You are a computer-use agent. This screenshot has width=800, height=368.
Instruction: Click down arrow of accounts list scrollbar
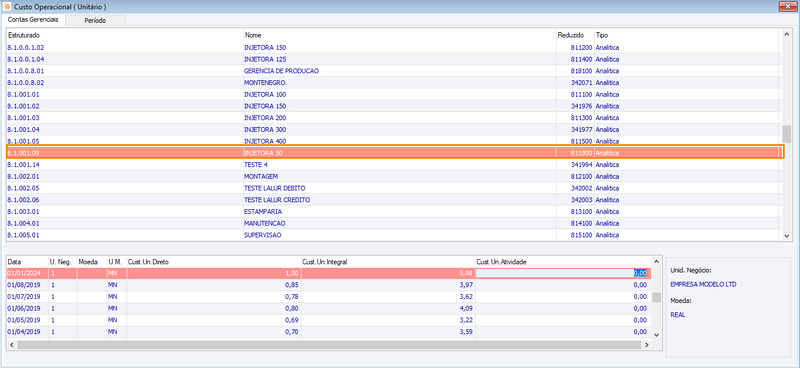coord(787,235)
